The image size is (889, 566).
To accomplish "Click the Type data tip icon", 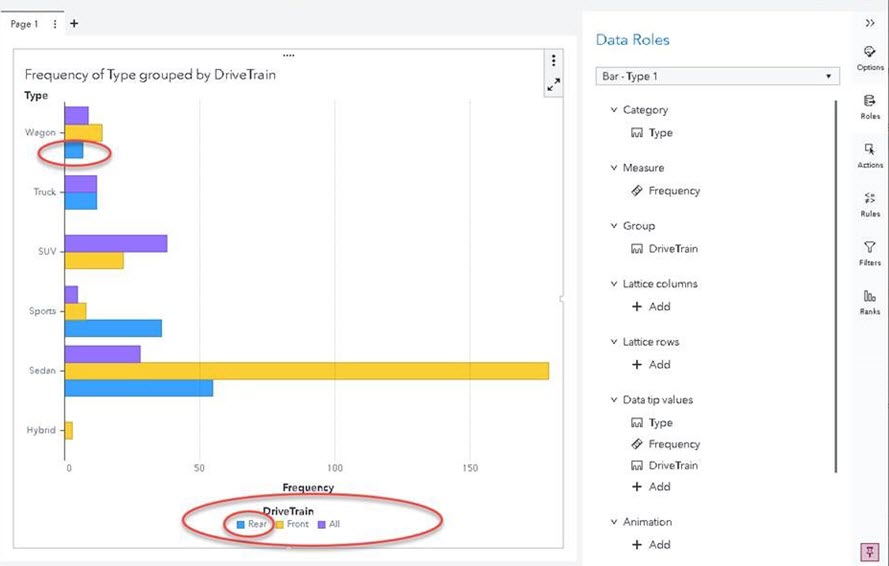I will (637, 423).
